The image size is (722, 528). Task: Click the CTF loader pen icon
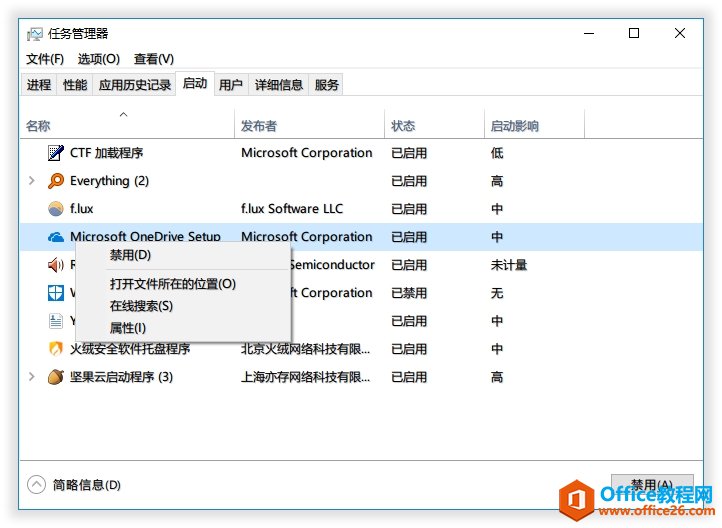56,152
